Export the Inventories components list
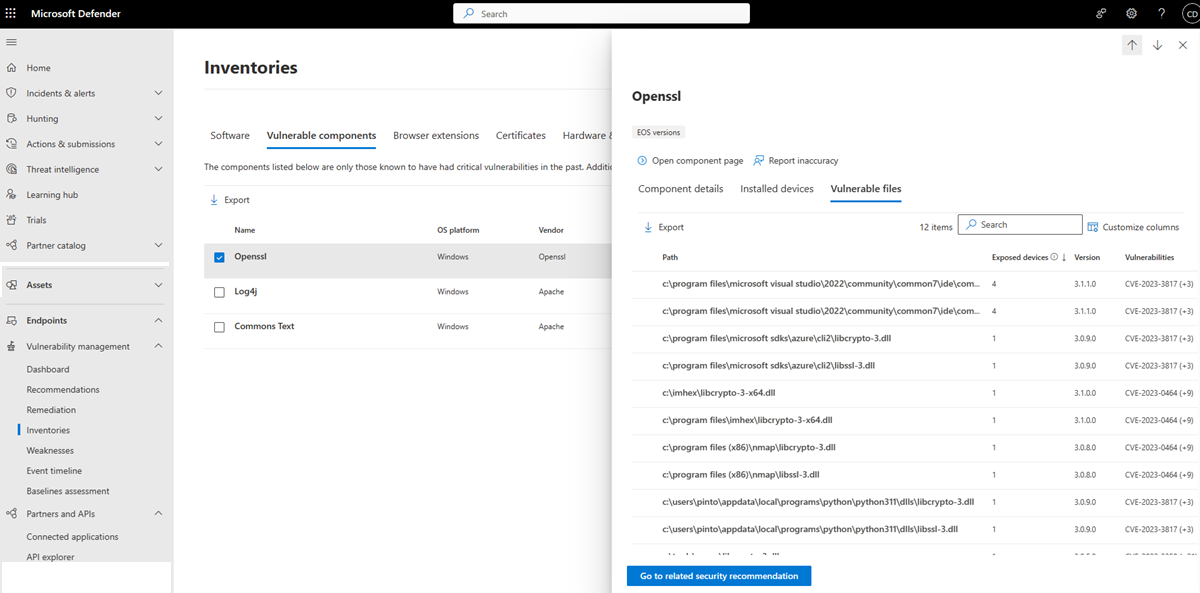 pos(230,200)
